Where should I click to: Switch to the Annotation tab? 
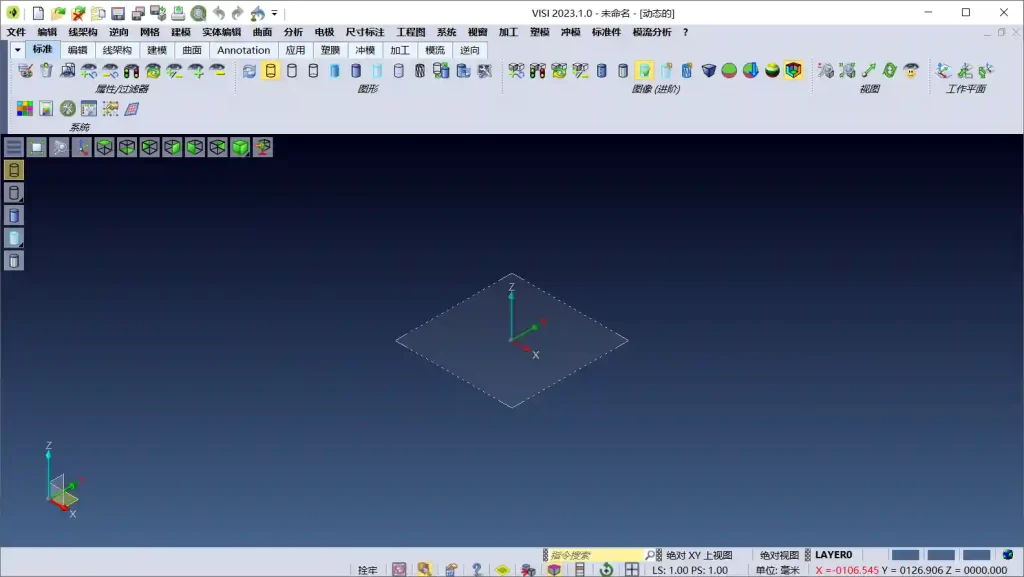coord(243,50)
